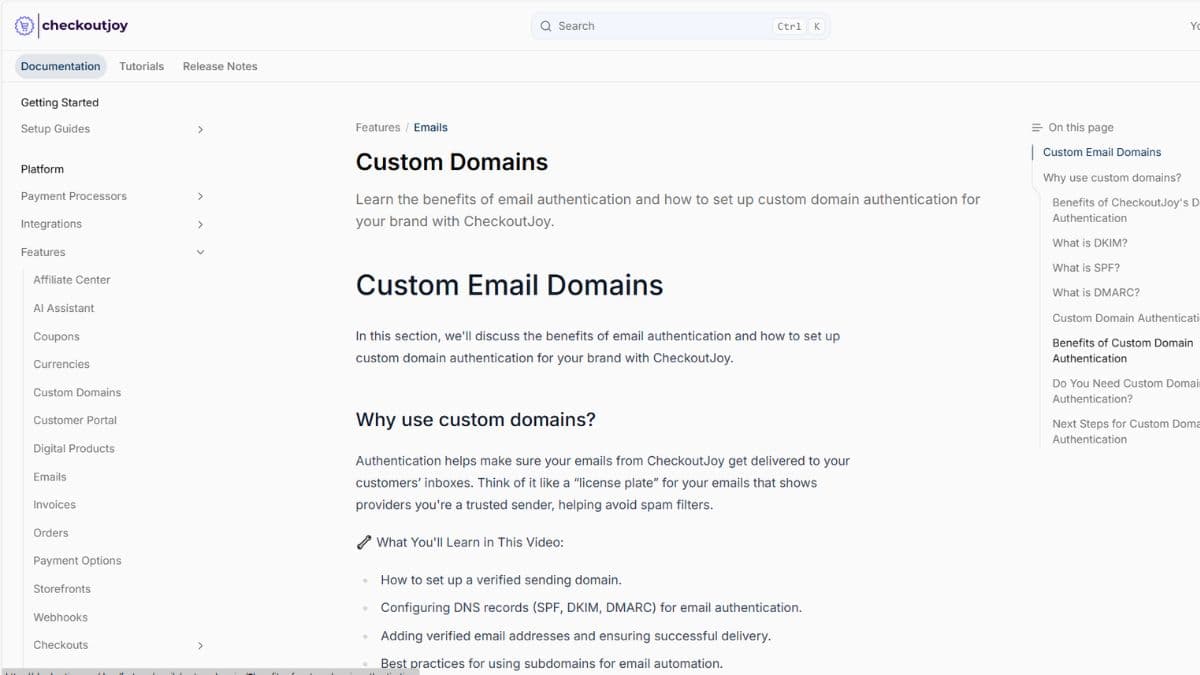Image resolution: width=1200 pixels, height=675 pixels.
Task: Click How to set up verified sending domain bullet
Action: point(501,580)
